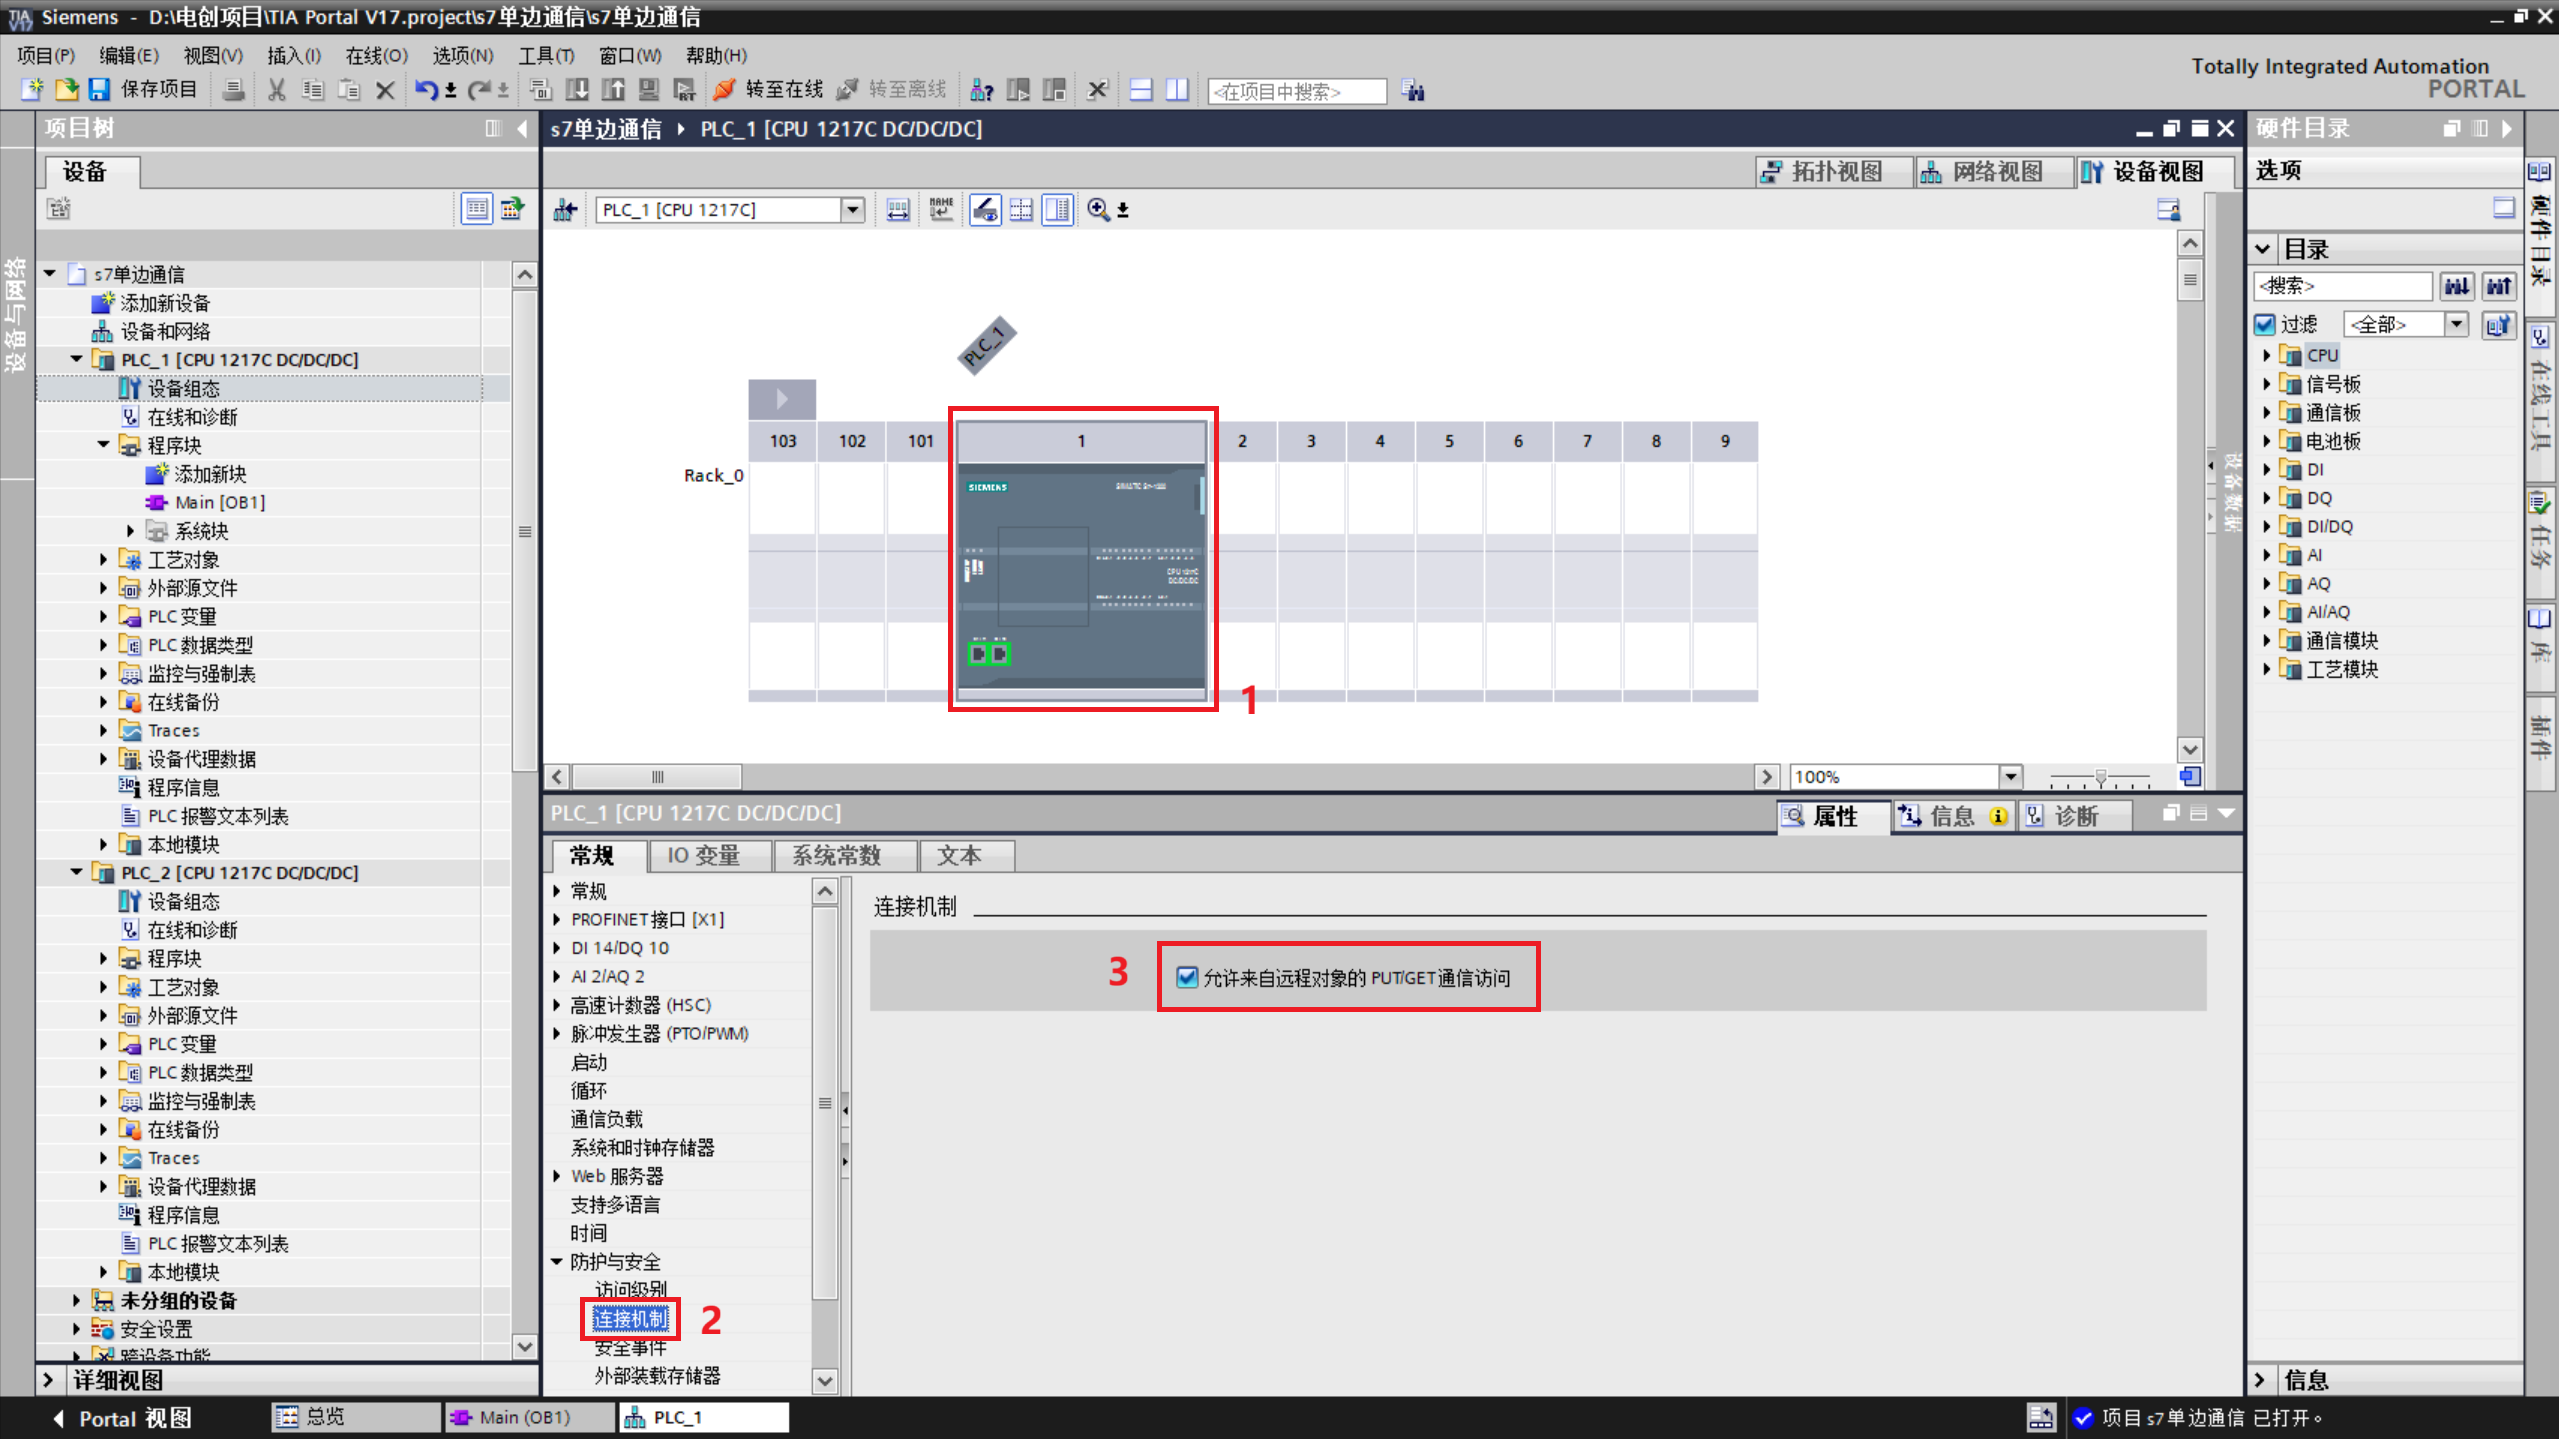The height and width of the screenshot is (1439, 2559).
Task: Open the PLC_1 device selection dropdown
Action: [852, 209]
